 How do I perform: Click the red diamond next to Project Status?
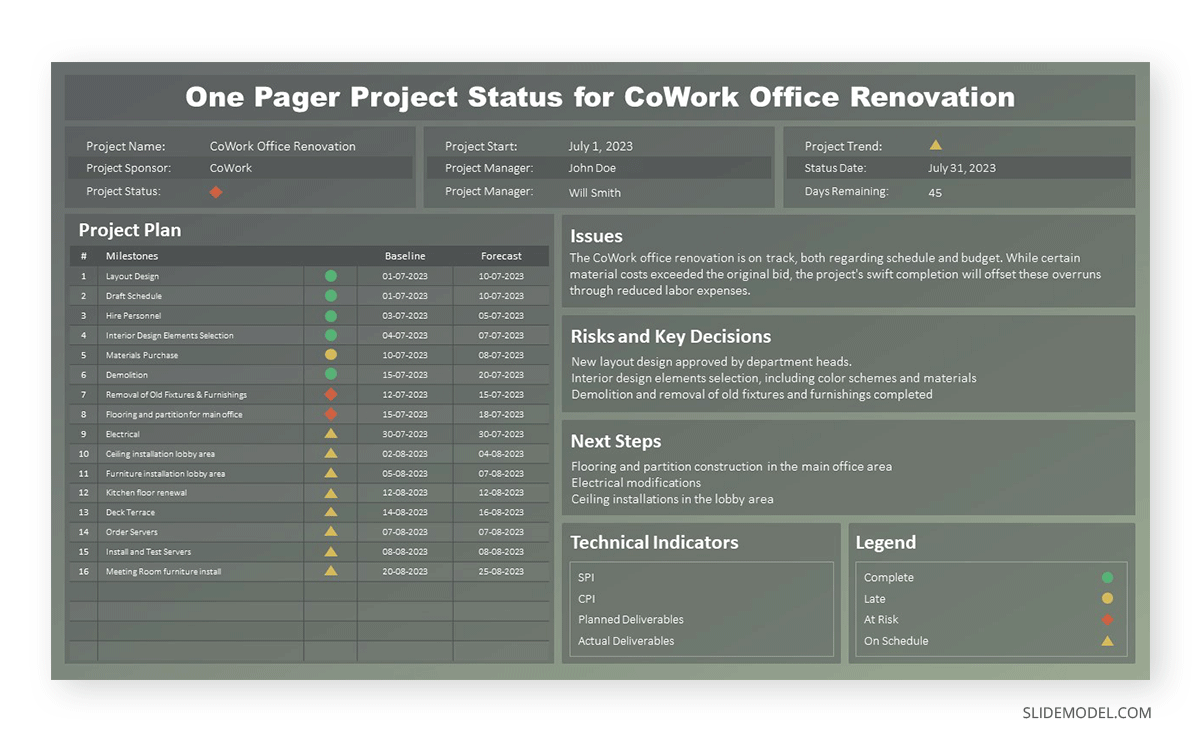coord(216,192)
